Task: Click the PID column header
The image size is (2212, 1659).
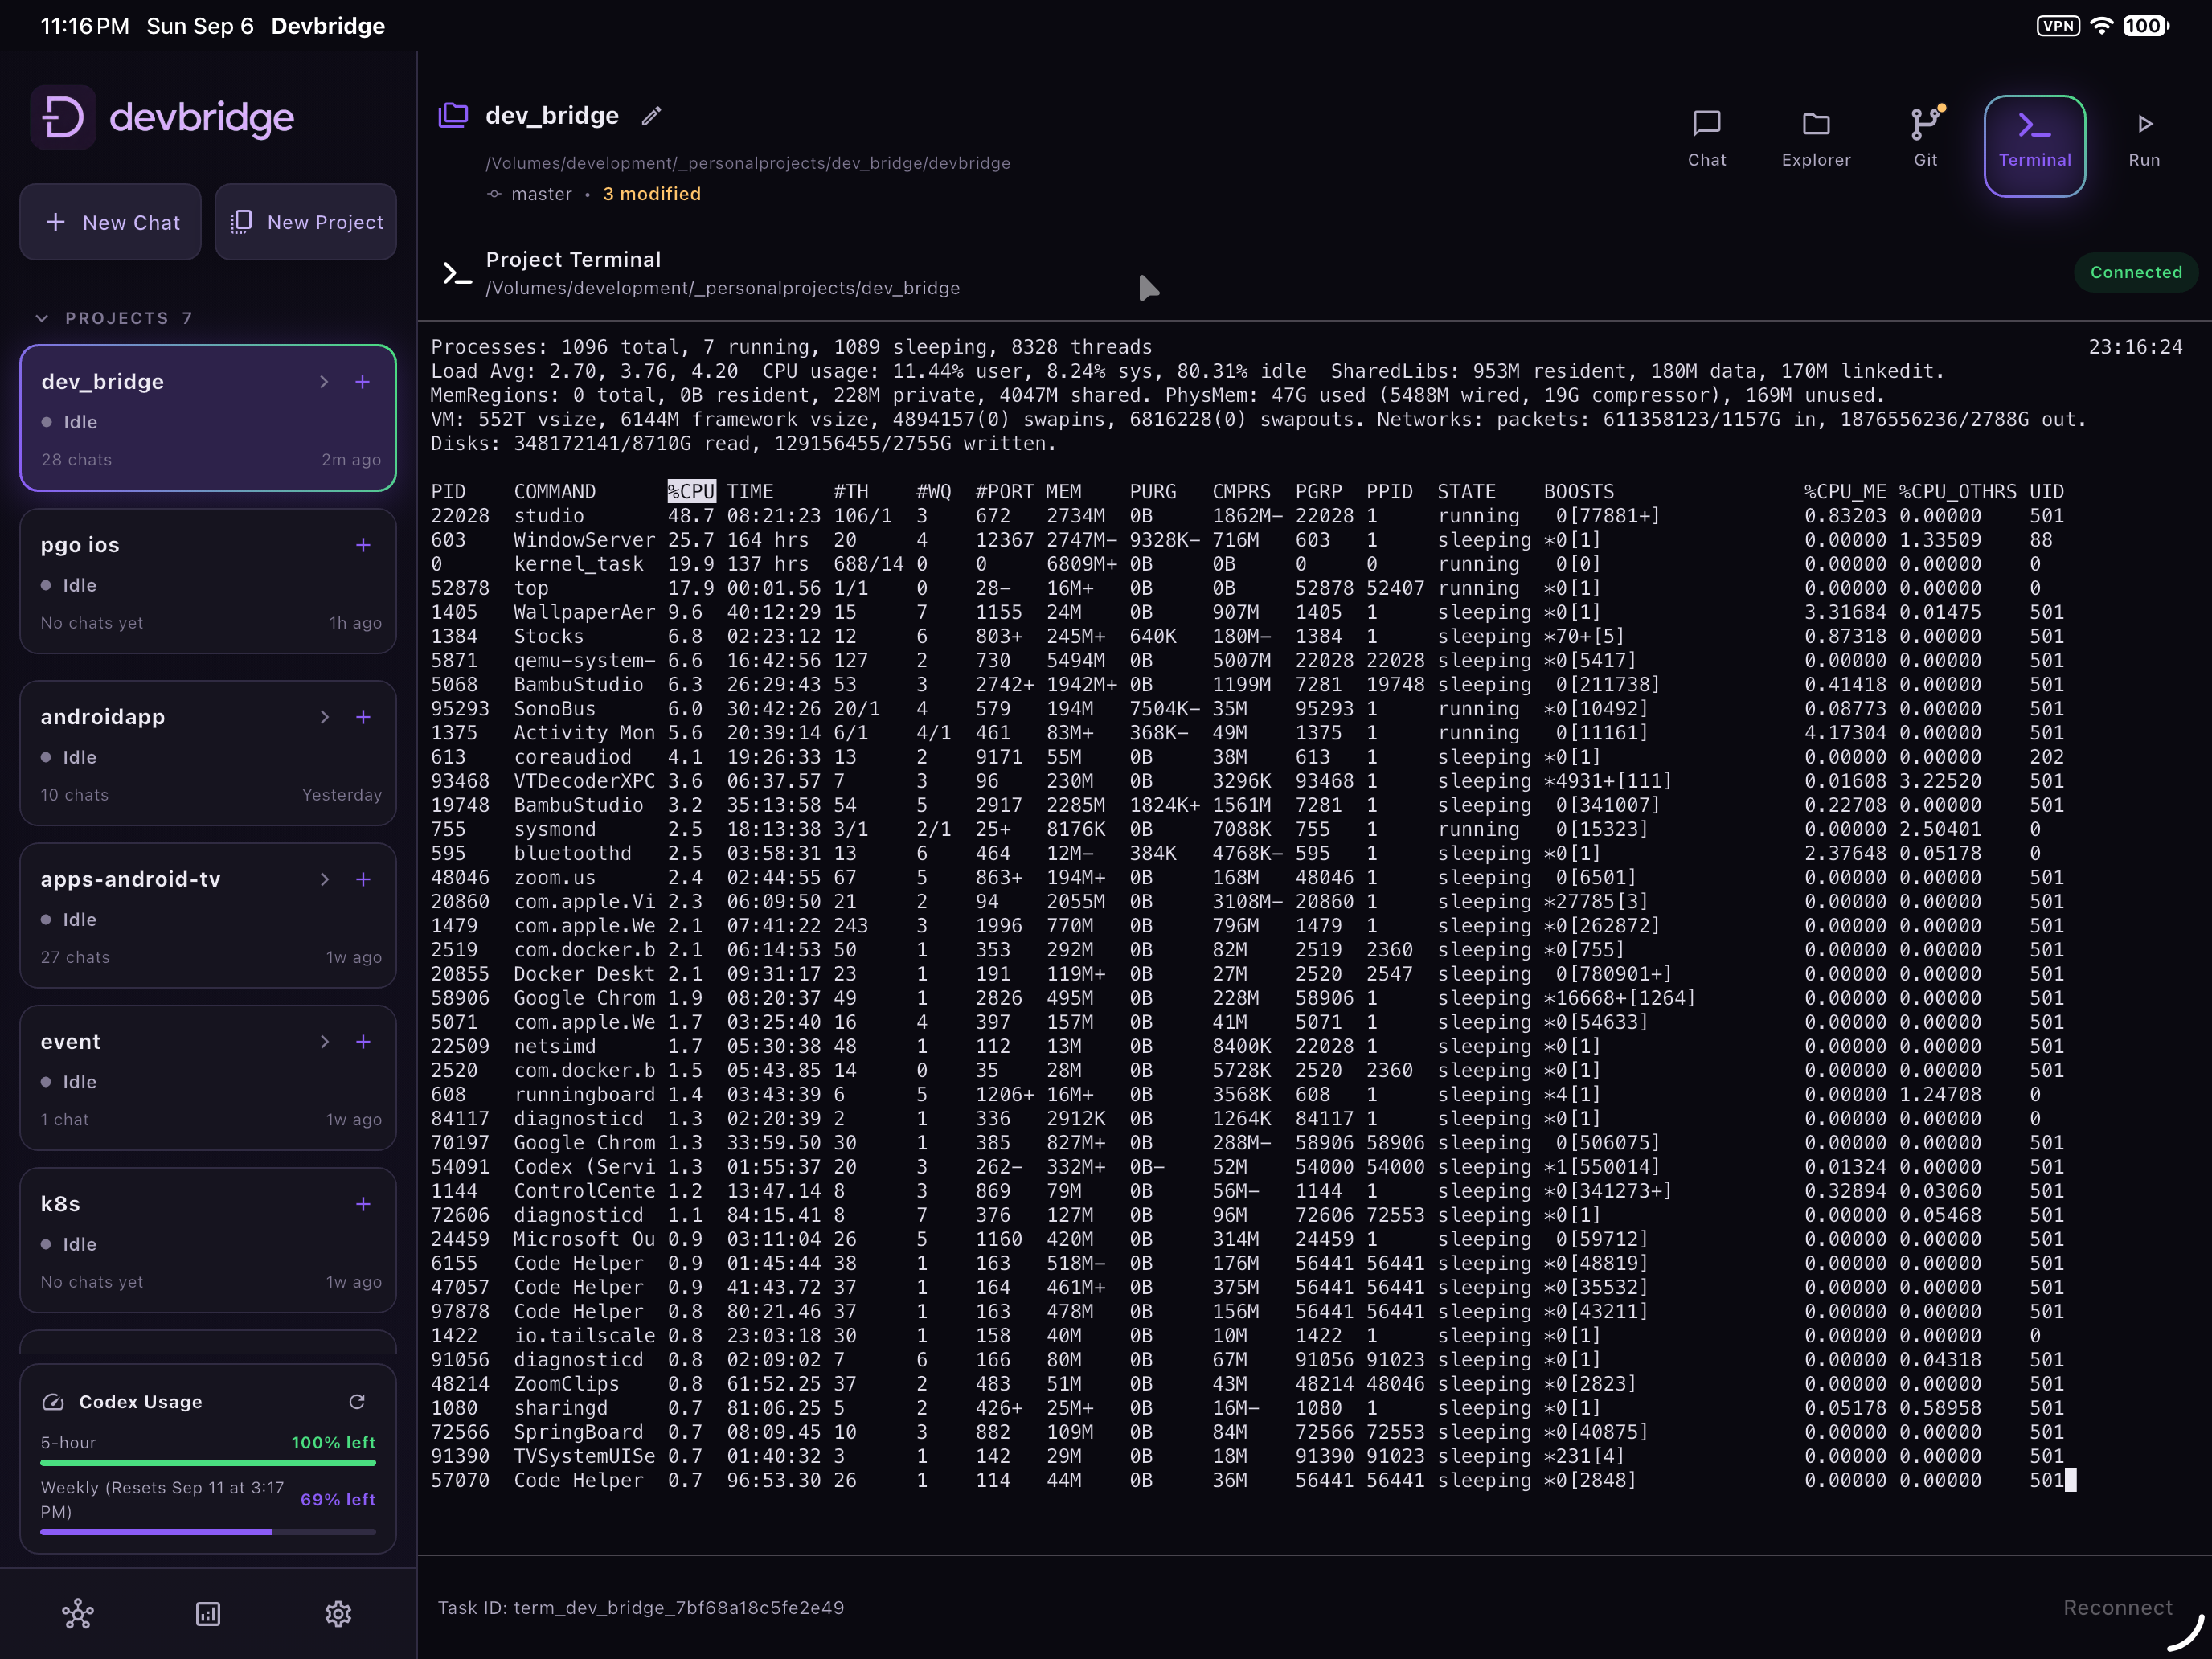Action: tap(448, 491)
